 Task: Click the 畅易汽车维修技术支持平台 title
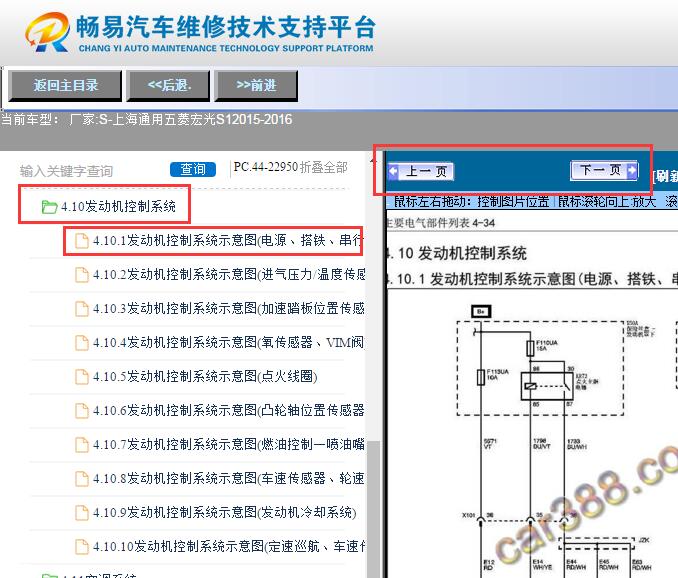click(x=226, y=27)
